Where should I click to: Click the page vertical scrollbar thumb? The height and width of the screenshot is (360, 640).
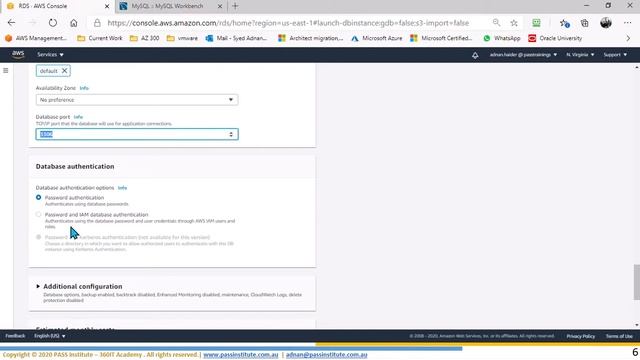[x=636, y=282]
